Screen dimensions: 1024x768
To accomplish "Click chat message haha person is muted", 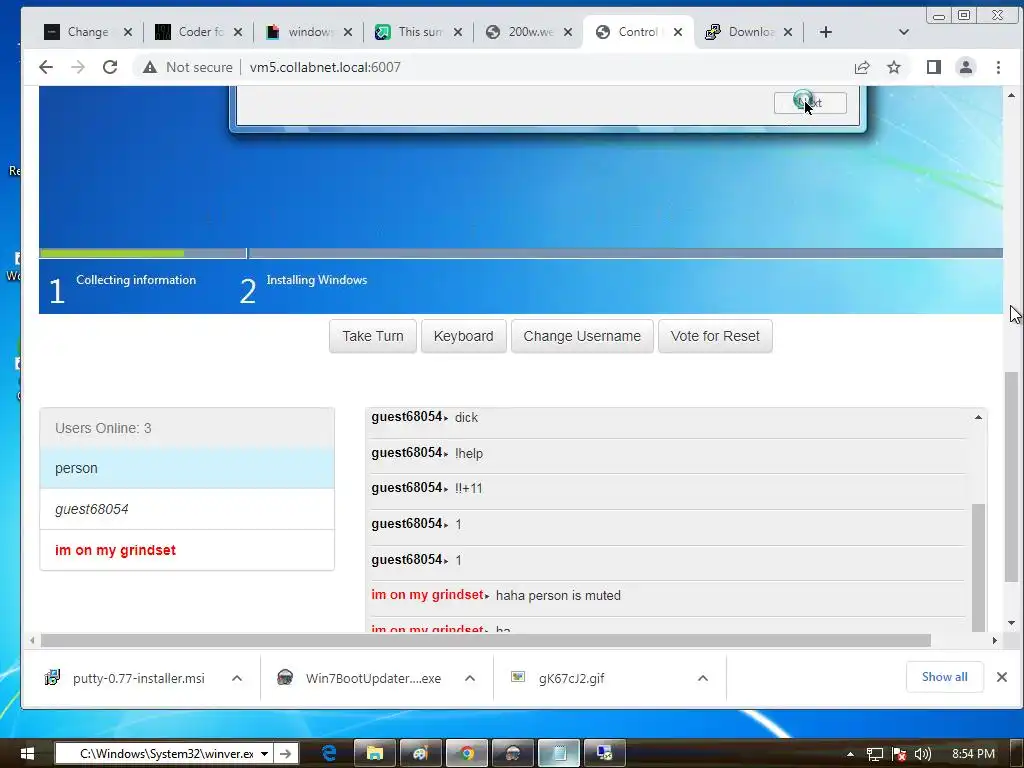I will pos(558,596).
